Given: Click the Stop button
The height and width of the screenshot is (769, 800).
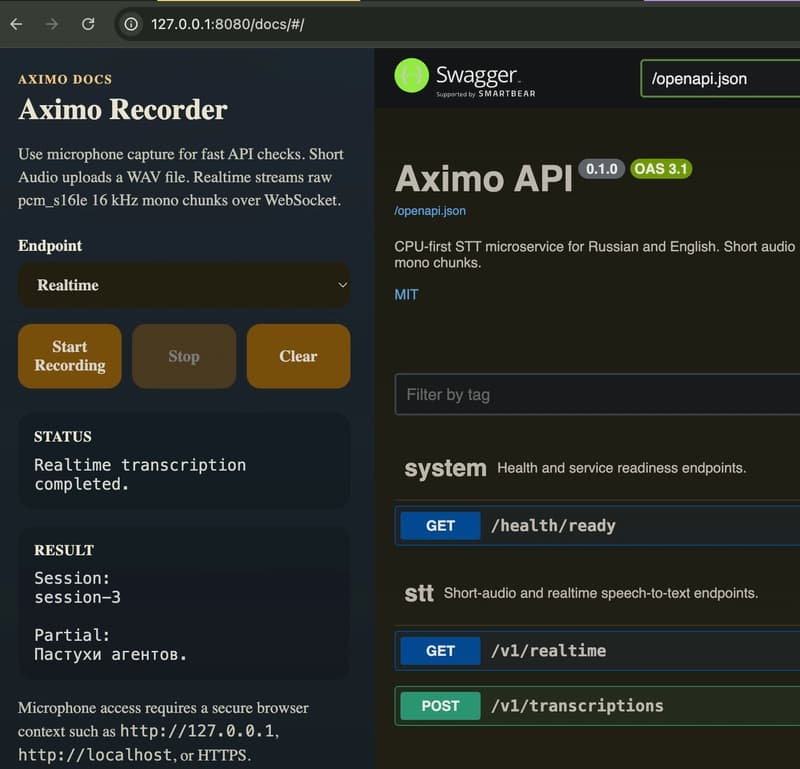Looking at the screenshot, I should (183, 355).
